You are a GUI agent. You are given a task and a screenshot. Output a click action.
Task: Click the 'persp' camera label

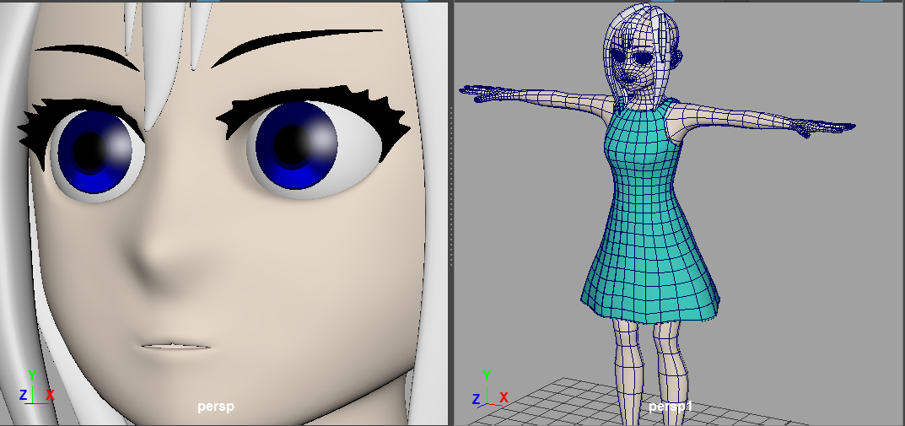coord(217,407)
